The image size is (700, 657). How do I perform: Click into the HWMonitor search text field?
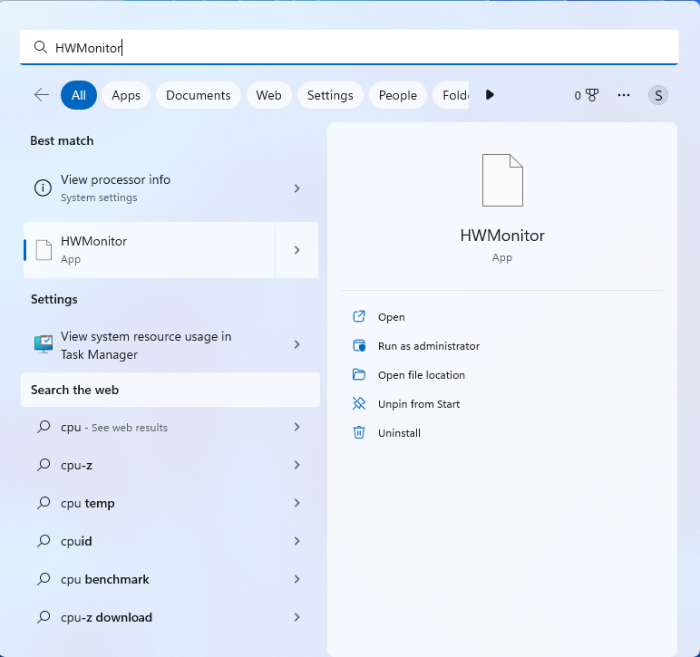(x=349, y=47)
